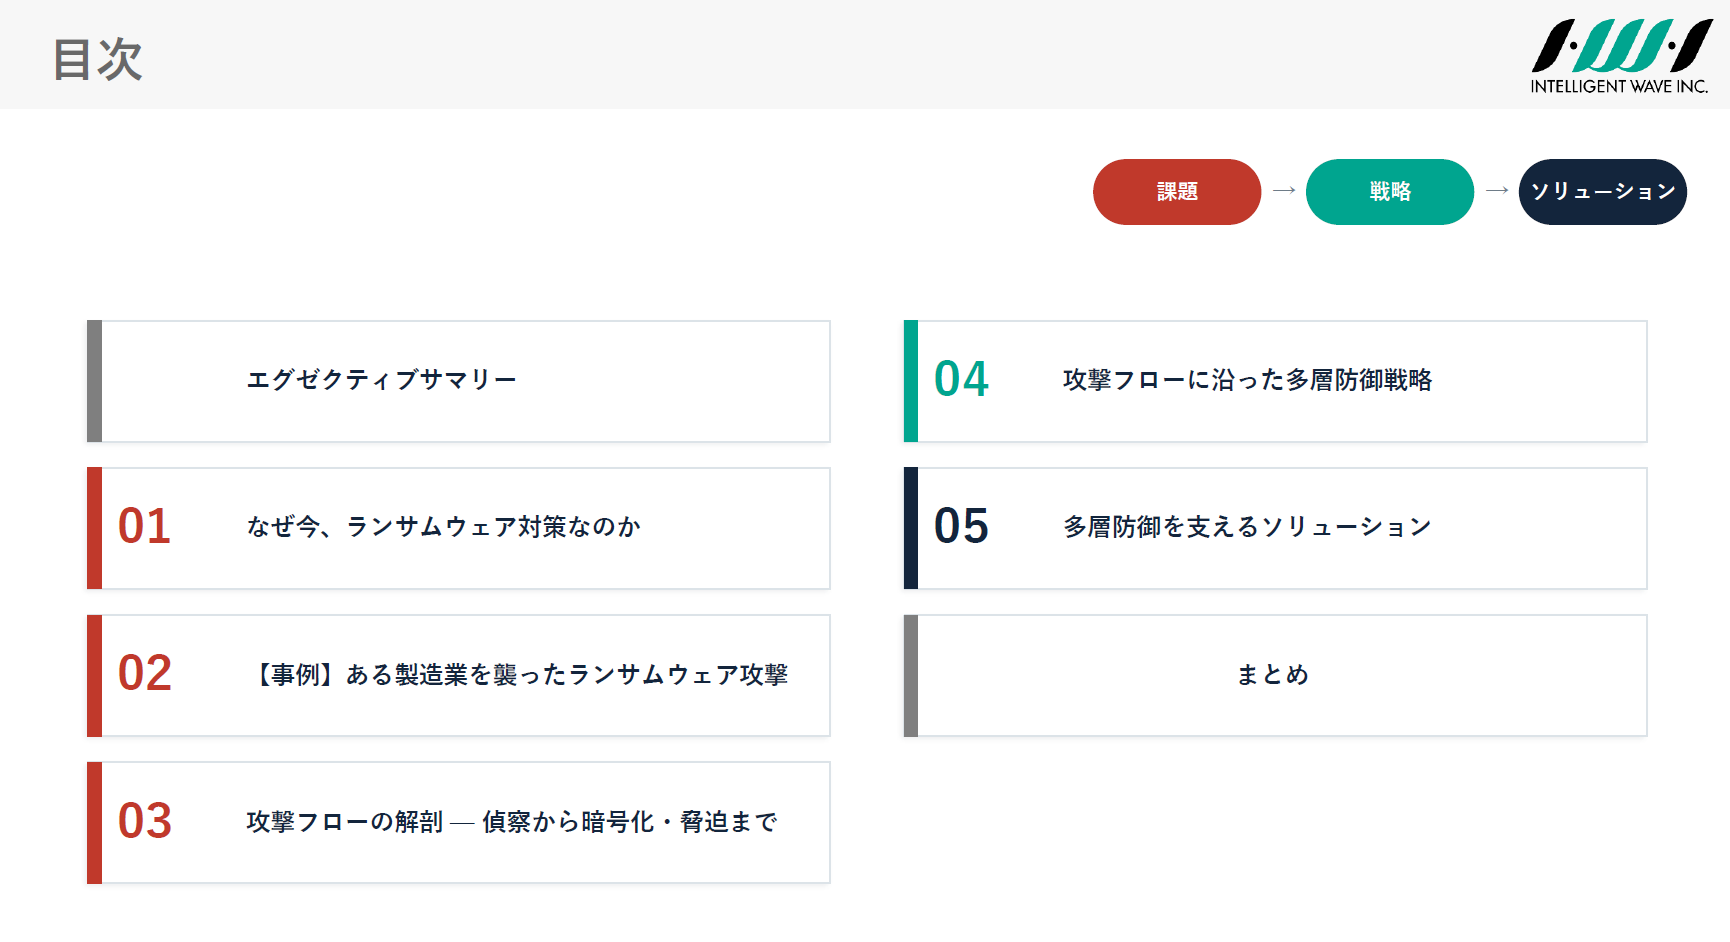This screenshot has width=1730, height=942.
Task: Select the green 戦略 pill
Action: (x=1390, y=192)
